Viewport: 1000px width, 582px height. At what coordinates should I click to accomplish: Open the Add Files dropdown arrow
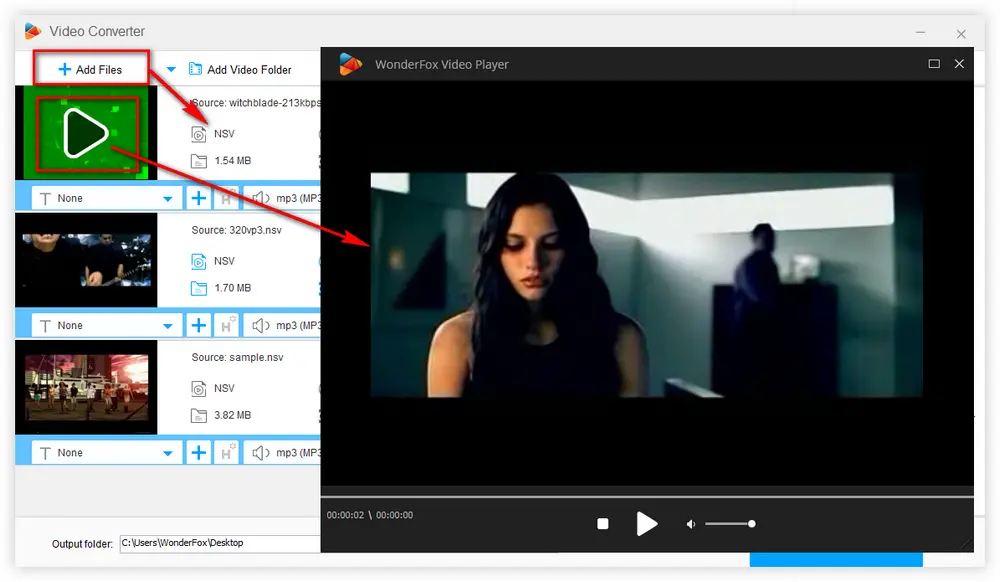click(x=171, y=69)
